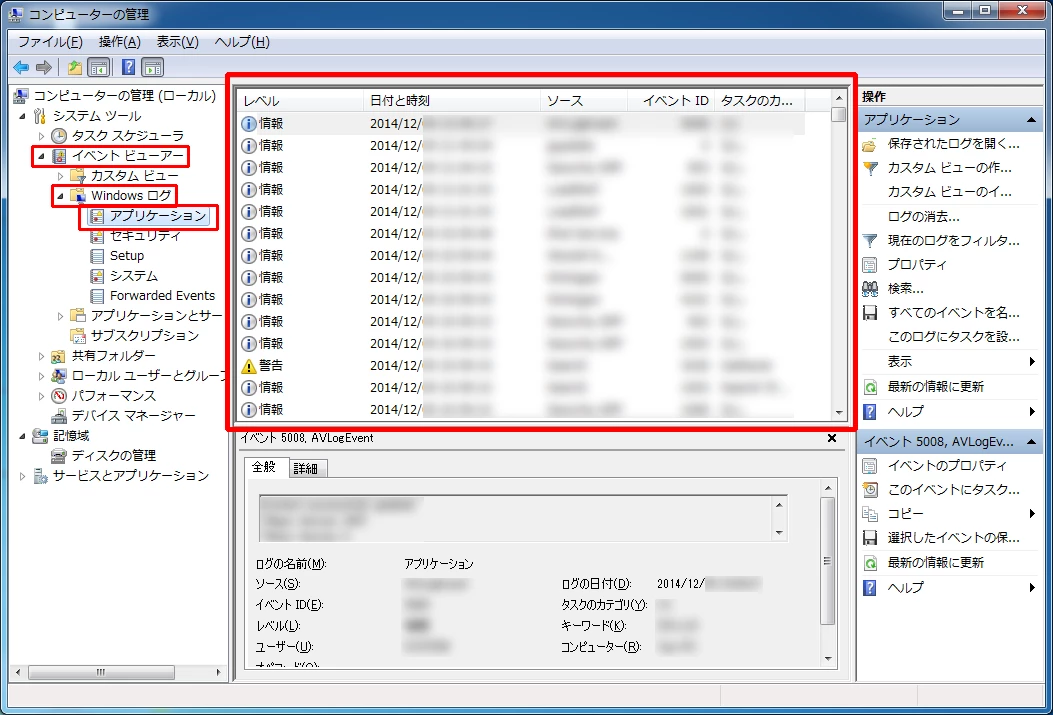Collapse the イベント ビューアー node
This screenshot has height=715, width=1053.
[x=41, y=156]
